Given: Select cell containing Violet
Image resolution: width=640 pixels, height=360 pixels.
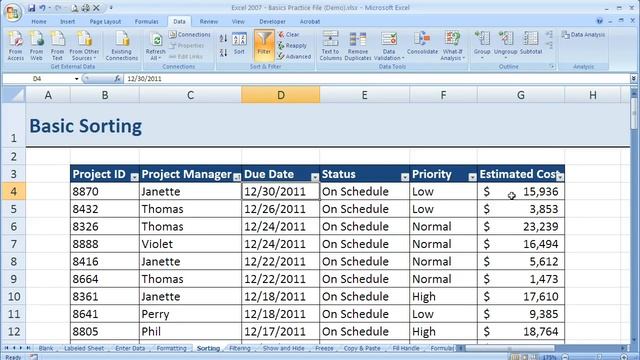Looking at the screenshot, I should (190, 244).
